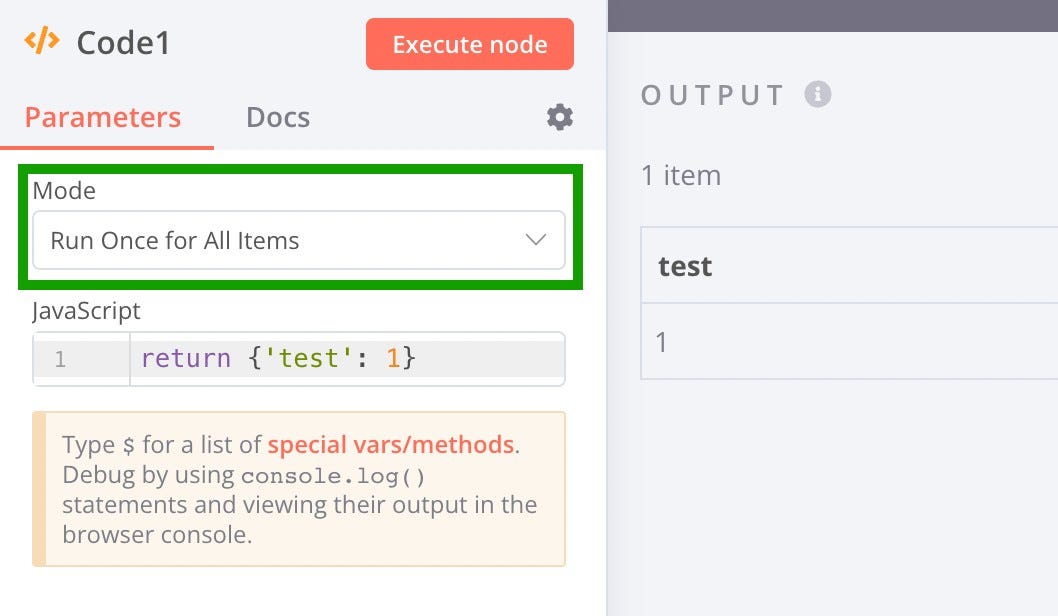This screenshot has width=1058, height=616.
Task: Switch to the Docs tab
Action: (x=277, y=117)
